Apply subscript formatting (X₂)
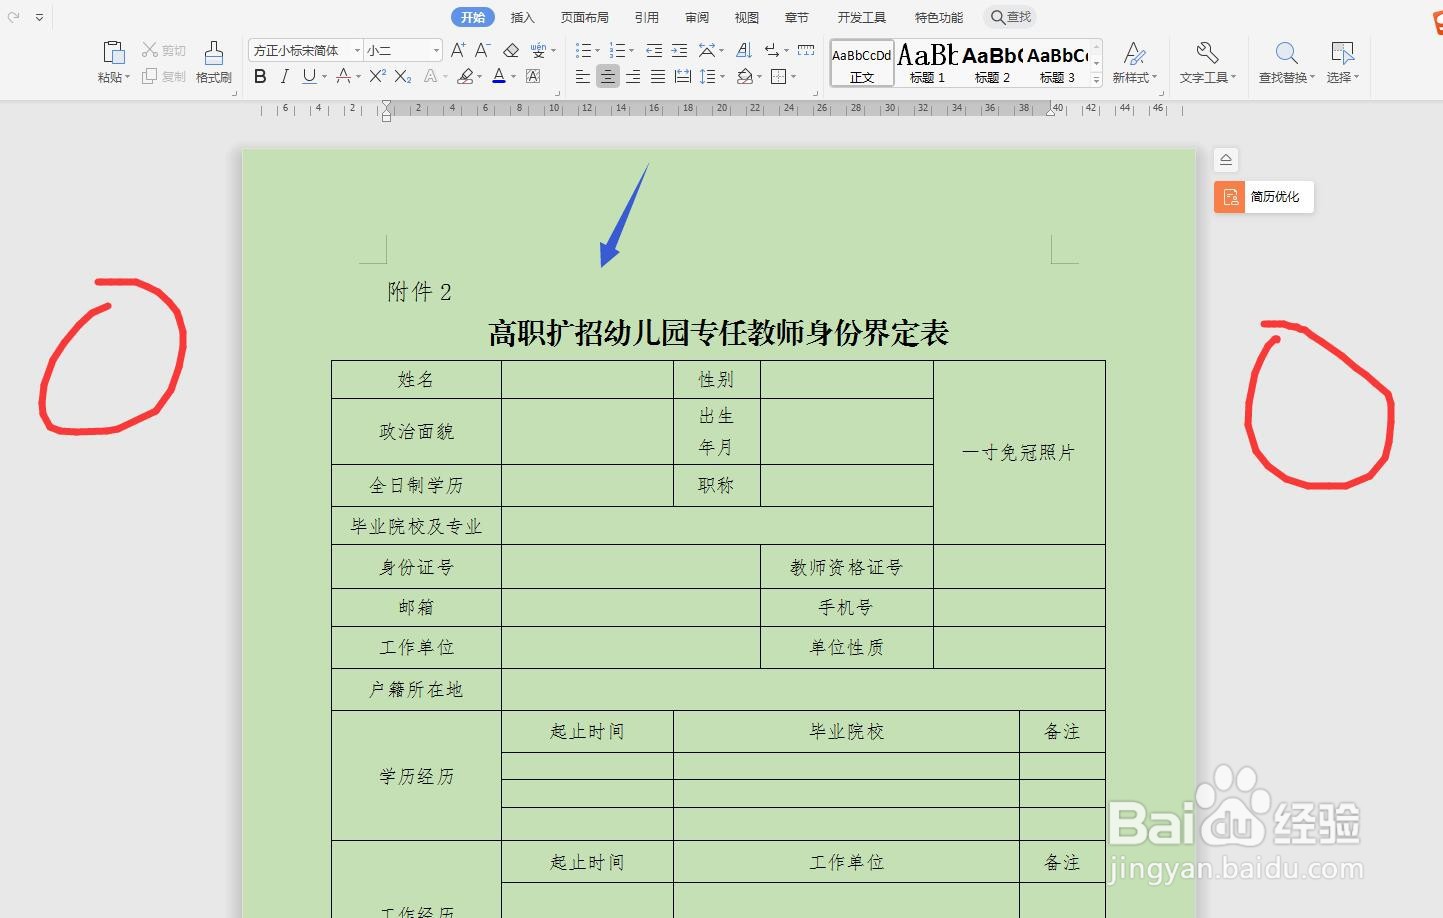The height and width of the screenshot is (918, 1443). tap(403, 76)
